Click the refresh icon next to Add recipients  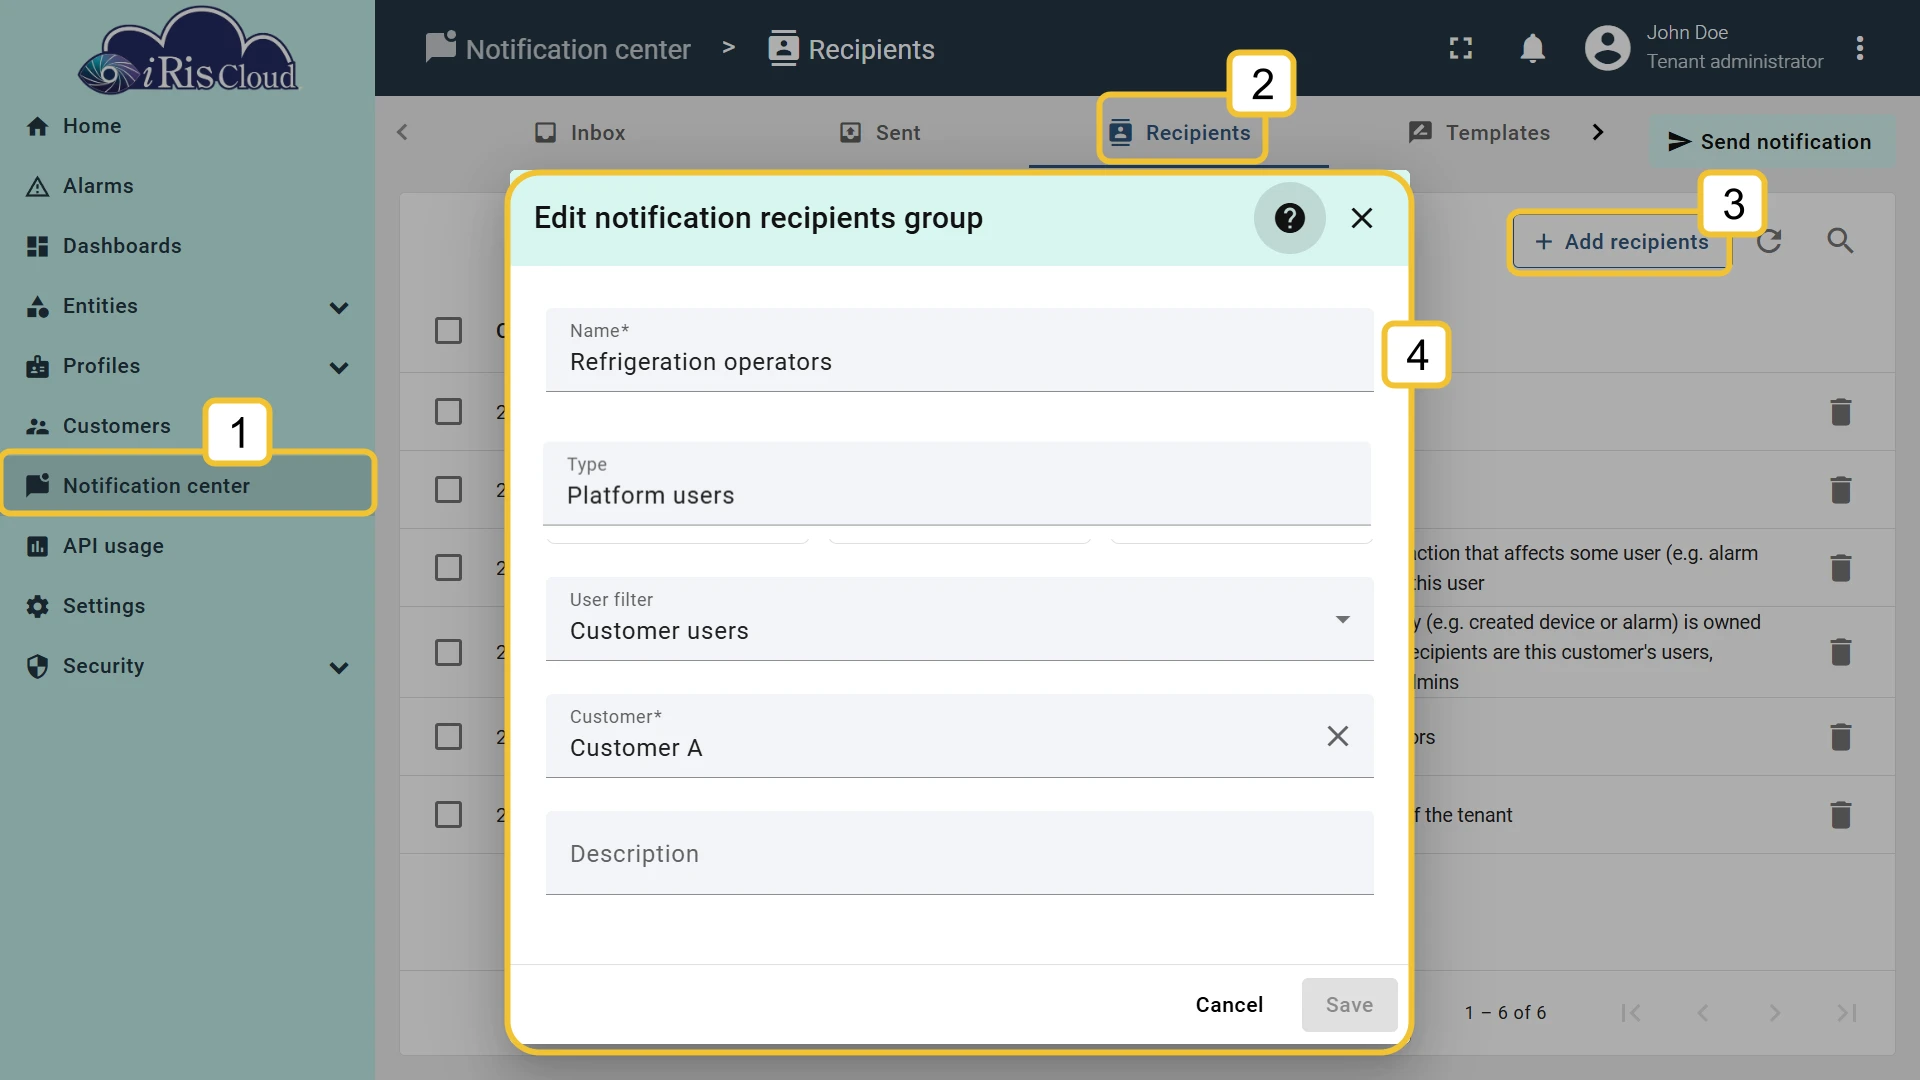pyautogui.click(x=1769, y=241)
